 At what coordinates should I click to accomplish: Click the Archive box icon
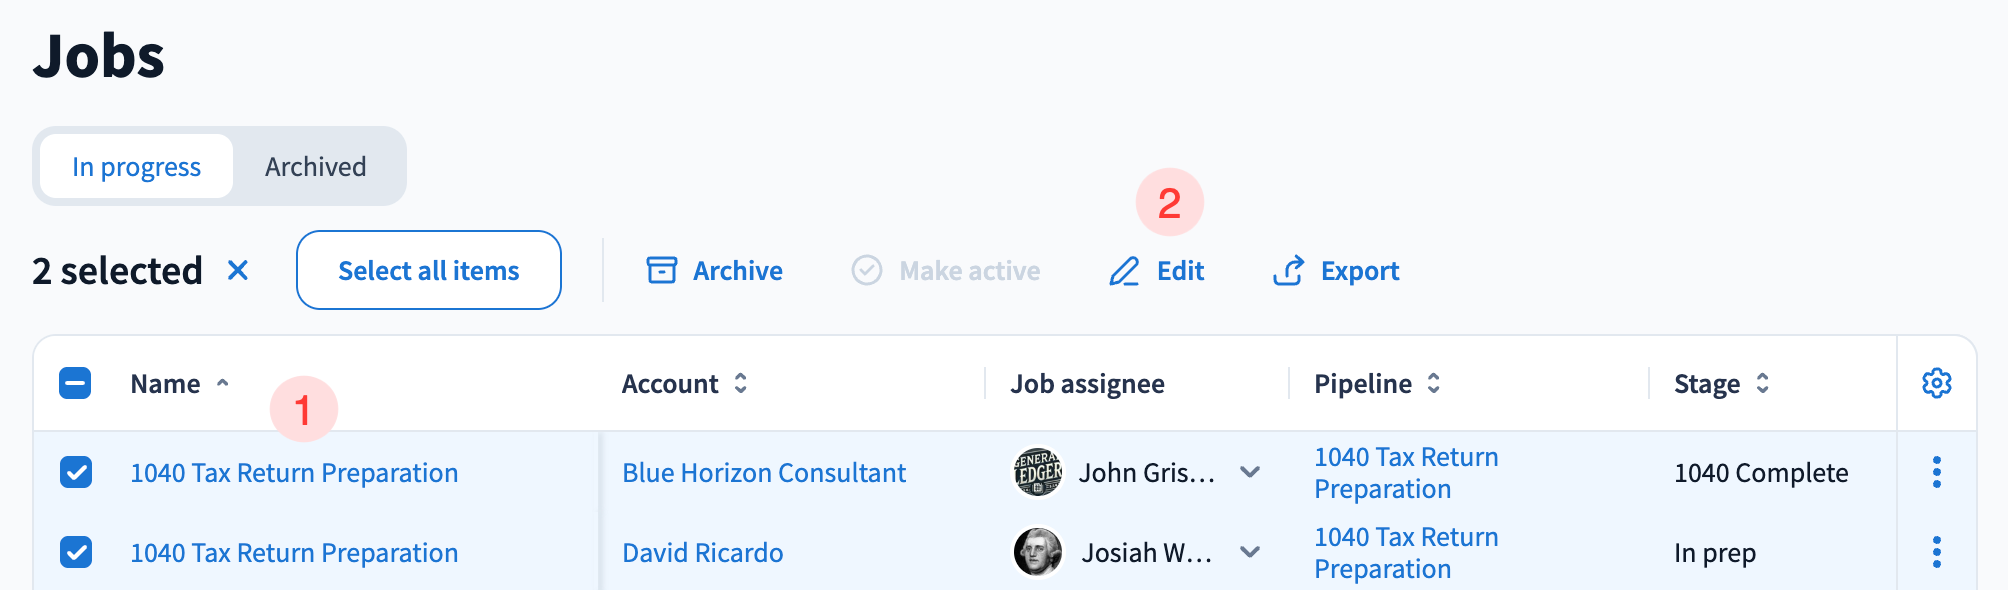coord(661,271)
